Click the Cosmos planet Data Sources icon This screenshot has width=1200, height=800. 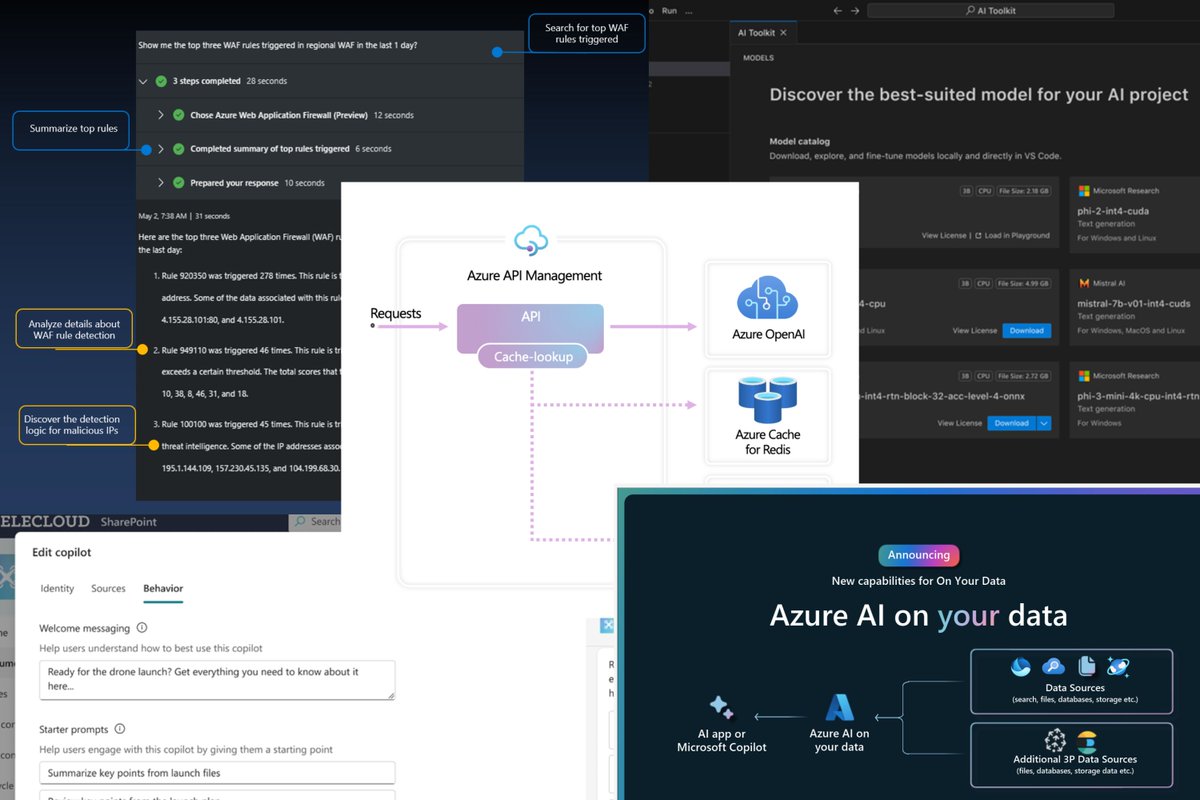tap(1117, 667)
